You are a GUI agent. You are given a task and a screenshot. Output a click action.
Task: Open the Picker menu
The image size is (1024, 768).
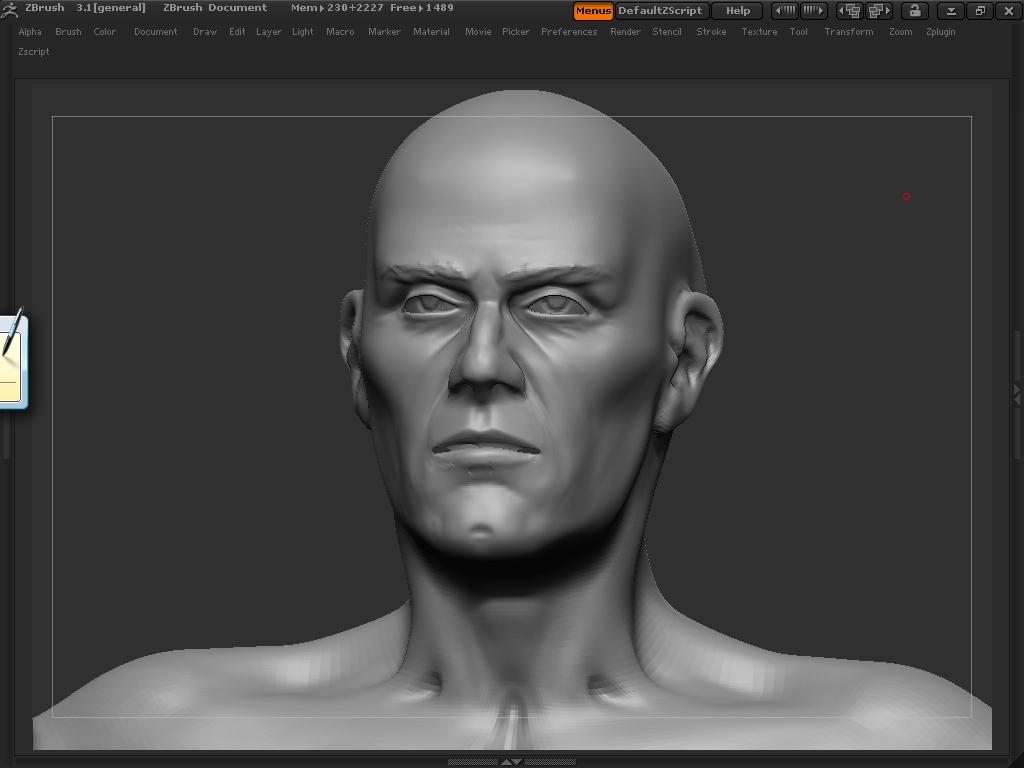(516, 31)
